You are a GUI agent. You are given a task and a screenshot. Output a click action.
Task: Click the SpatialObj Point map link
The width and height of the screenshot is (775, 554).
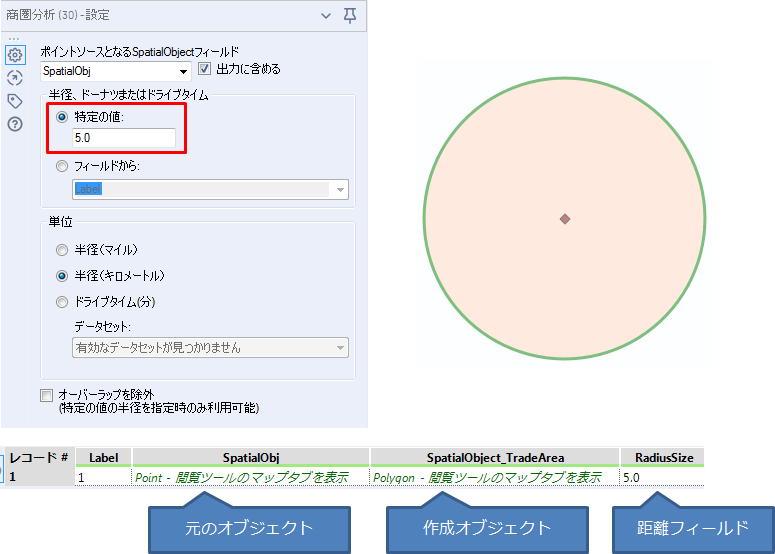pos(240,478)
